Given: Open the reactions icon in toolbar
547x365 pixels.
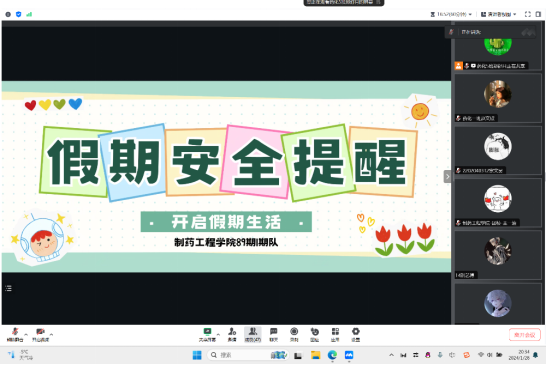Looking at the screenshot, I should pos(315,335).
